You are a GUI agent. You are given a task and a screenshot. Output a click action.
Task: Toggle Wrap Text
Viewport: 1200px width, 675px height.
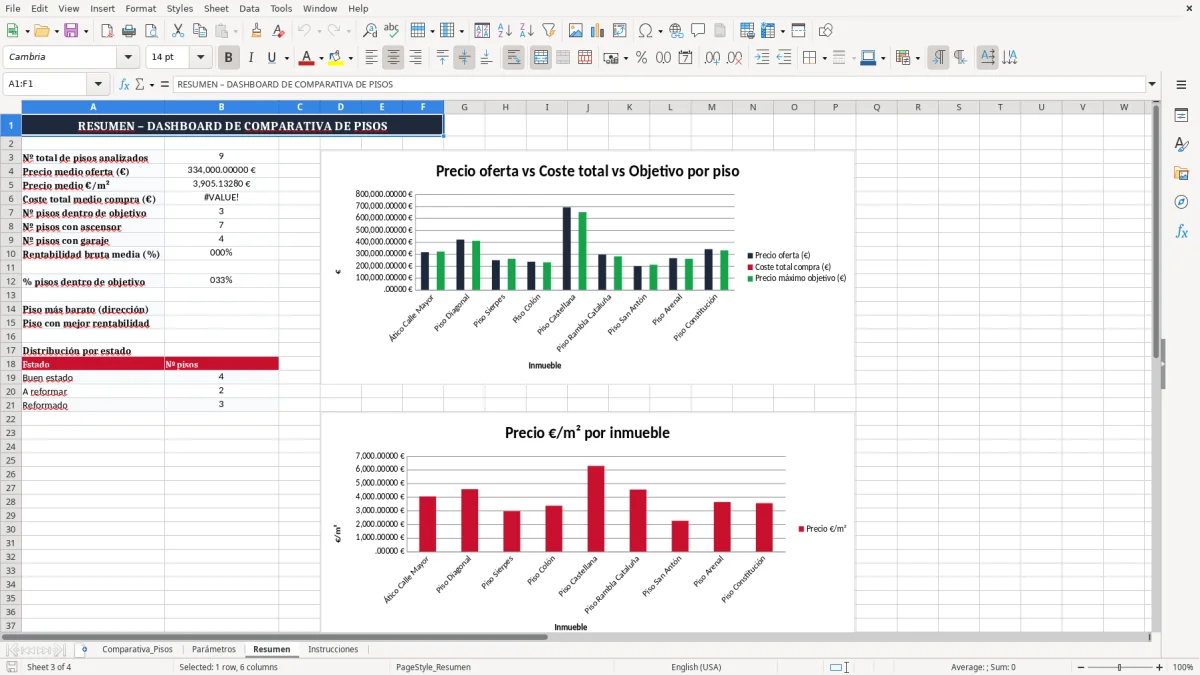click(514, 58)
